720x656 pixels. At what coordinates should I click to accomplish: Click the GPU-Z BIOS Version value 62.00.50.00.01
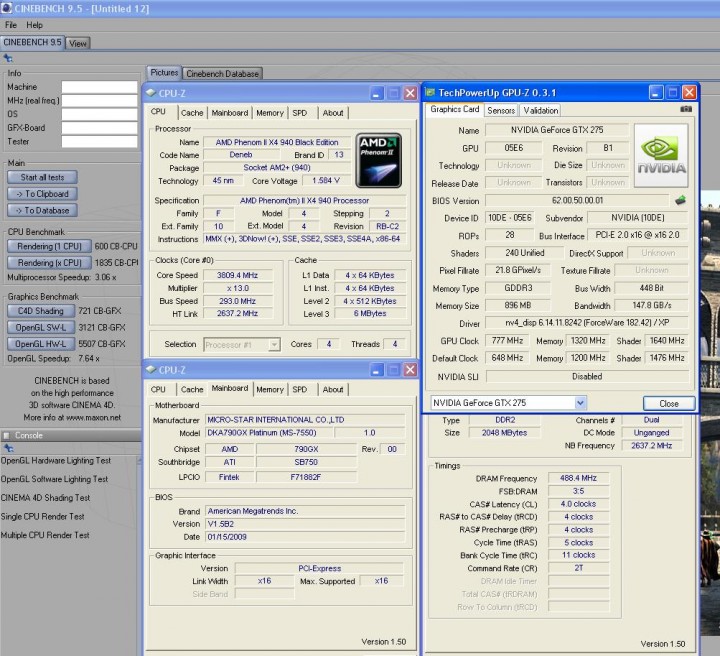tap(577, 200)
